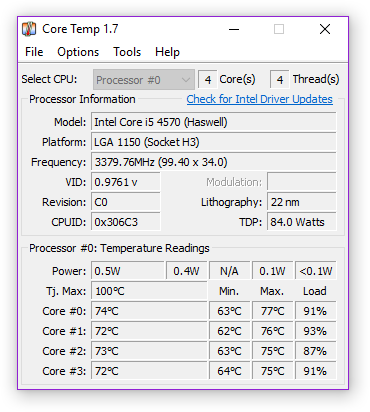Click Core #0 temperature reading 74°C

click(149, 311)
